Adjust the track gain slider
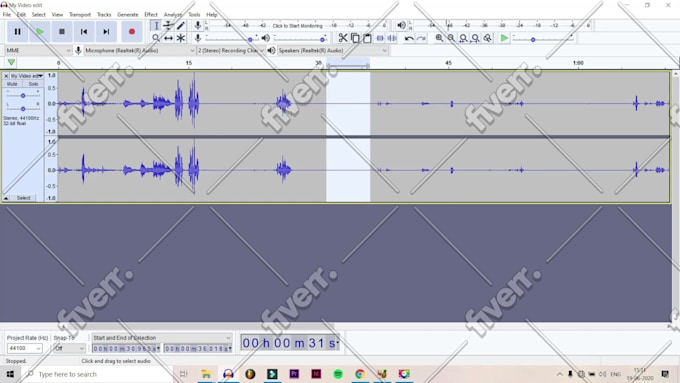This screenshot has width=680, height=383. pyautogui.click(x=23, y=95)
